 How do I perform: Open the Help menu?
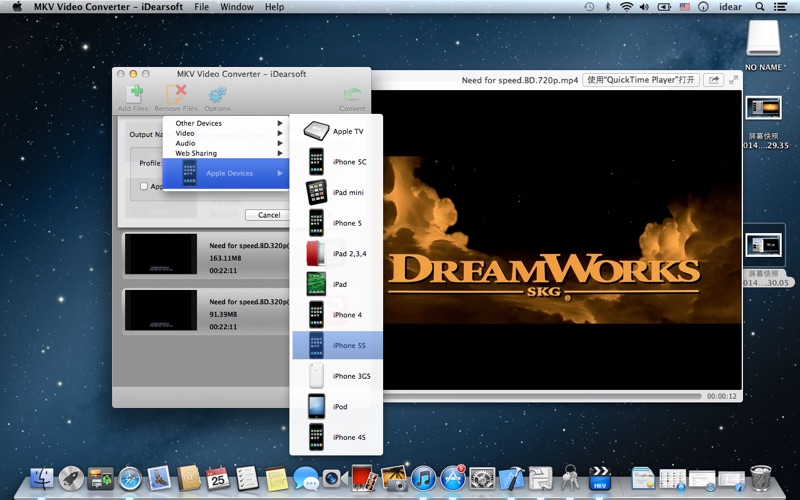click(x=274, y=7)
